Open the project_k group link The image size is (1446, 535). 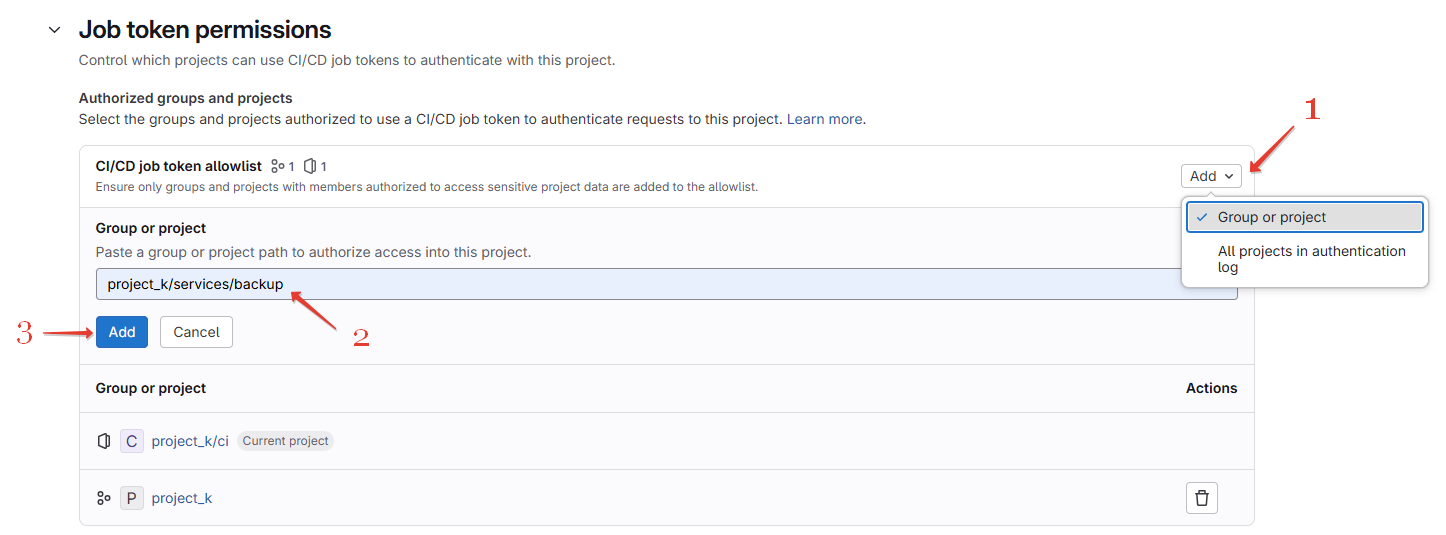182,498
